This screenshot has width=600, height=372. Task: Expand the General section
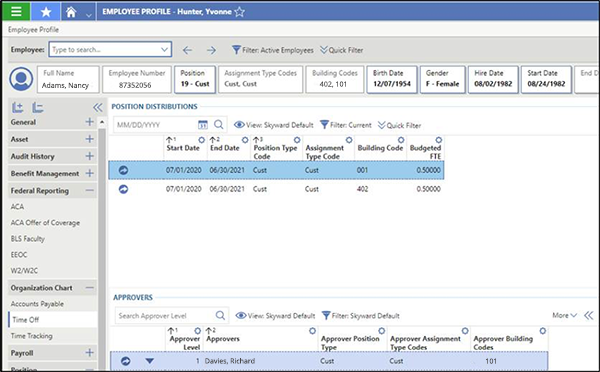[x=90, y=122]
